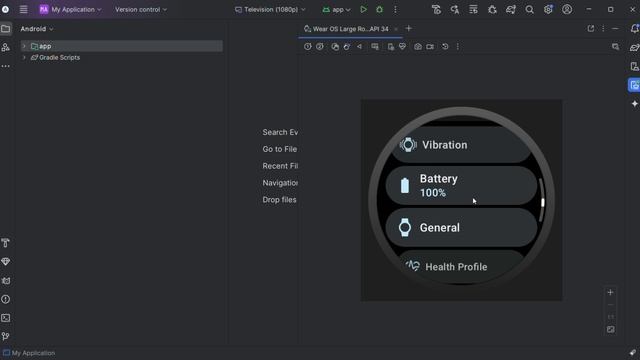Open Notifications bell icon
The image size is (640, 360).
[634, 29]
